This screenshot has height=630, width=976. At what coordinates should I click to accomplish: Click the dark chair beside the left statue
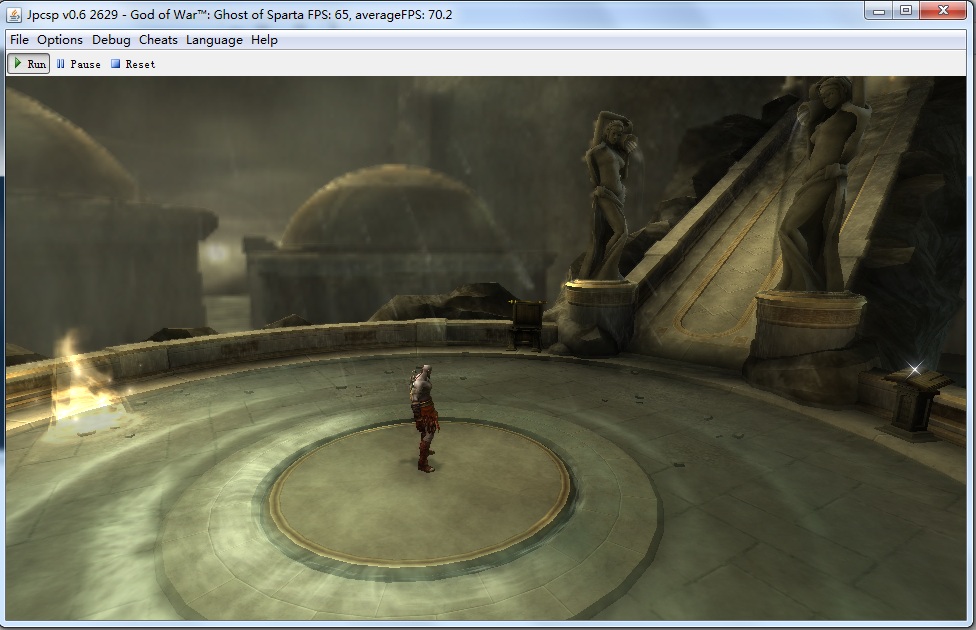526,323
